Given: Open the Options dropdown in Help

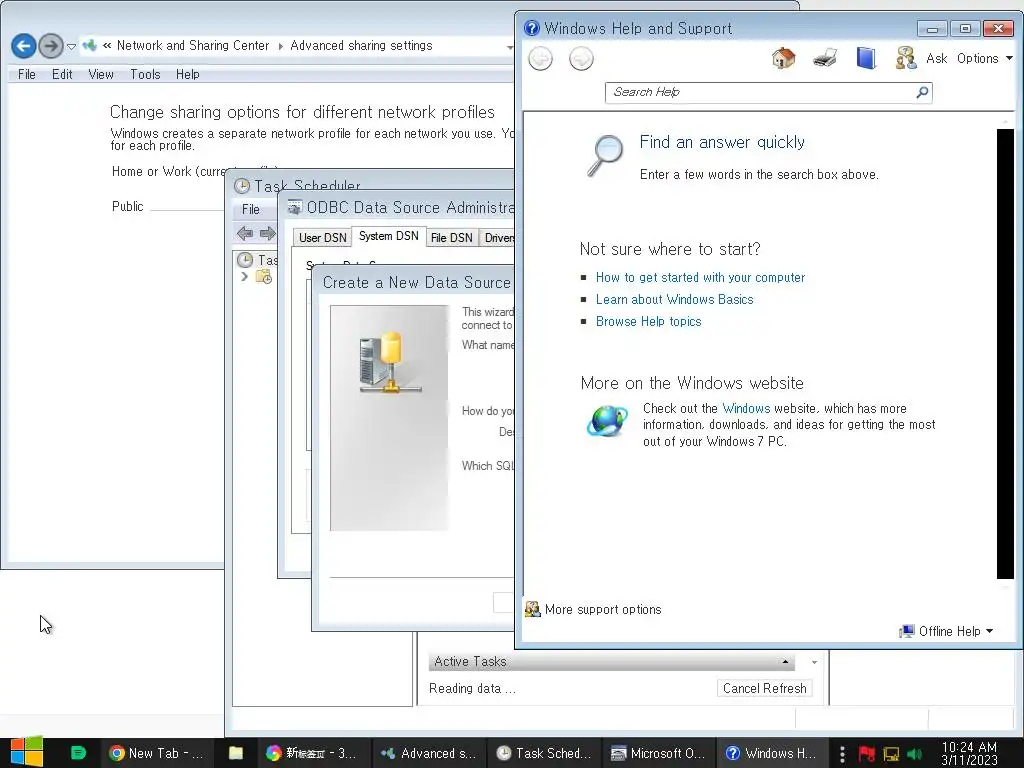Looking at the screenshot, I should point(984,58).
